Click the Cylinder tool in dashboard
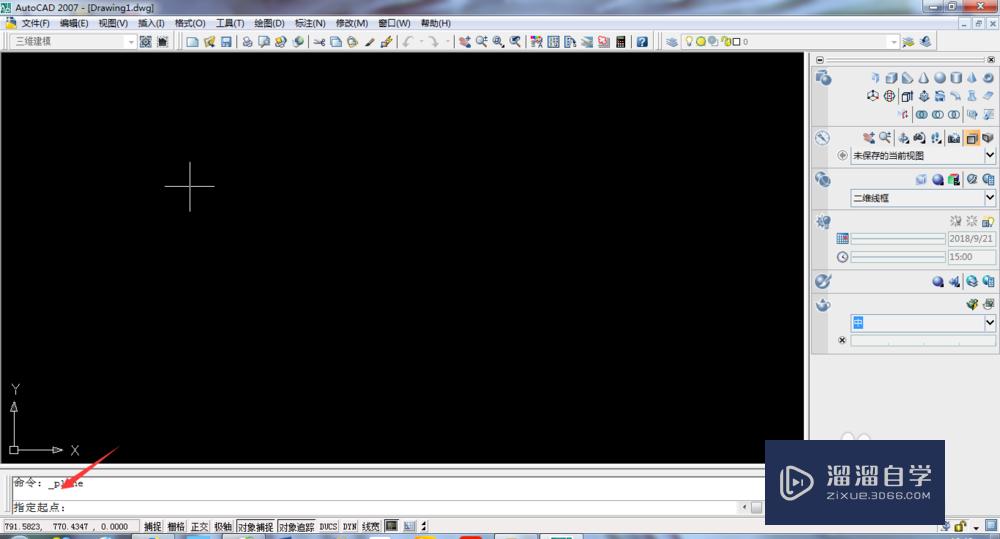Viewport: 1000px width, 539px height. click(955, 78)
